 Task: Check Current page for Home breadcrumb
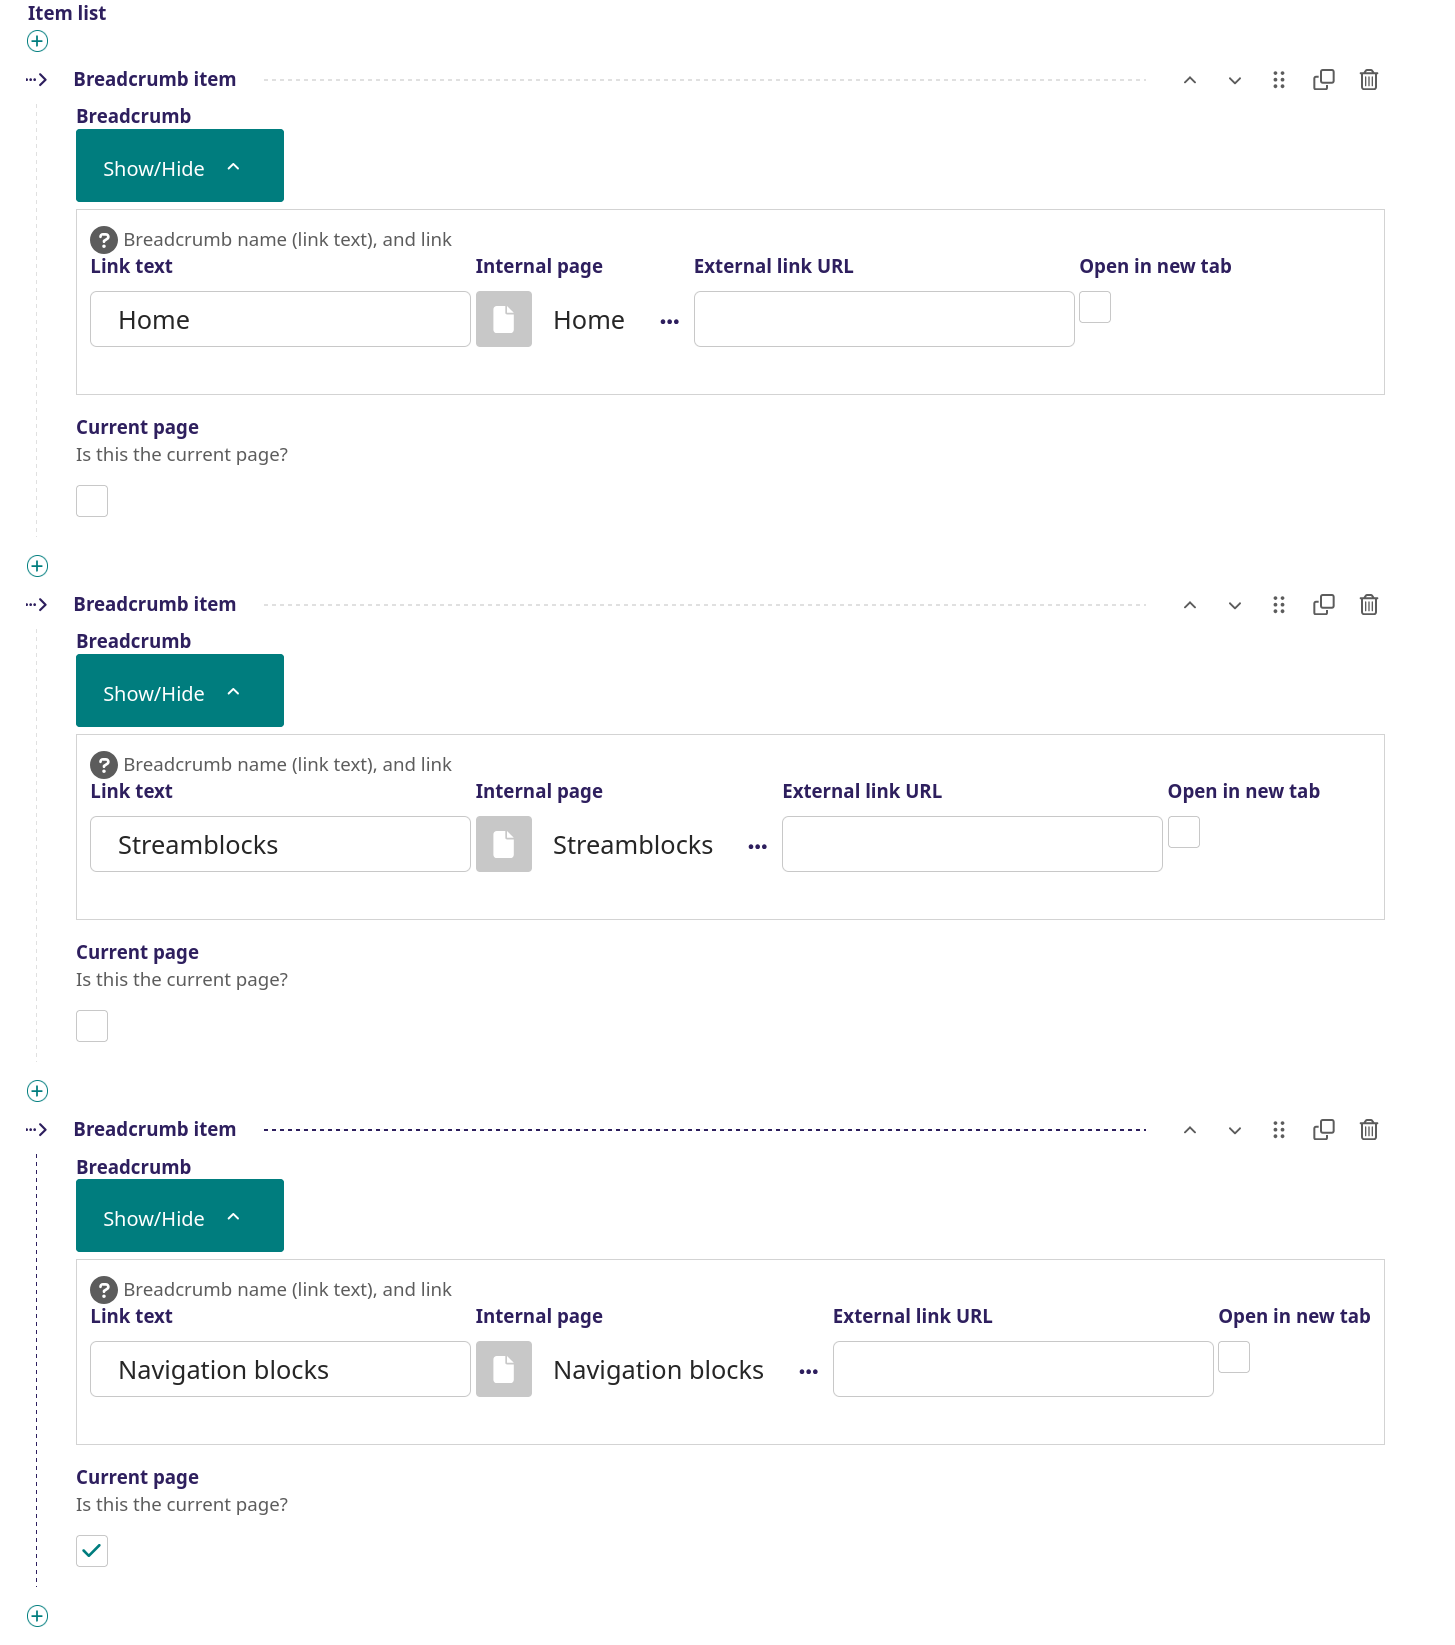[x=92, y=501]
